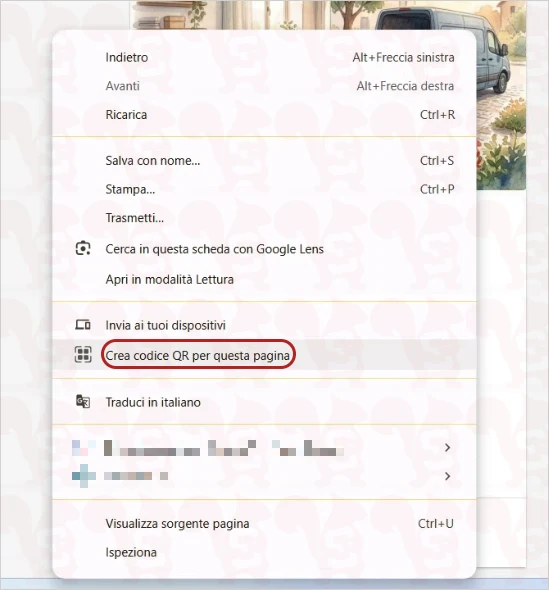Click the blue cross extension icon
The width and height of the screenshot is (549, 590).
tap(84, 476)
